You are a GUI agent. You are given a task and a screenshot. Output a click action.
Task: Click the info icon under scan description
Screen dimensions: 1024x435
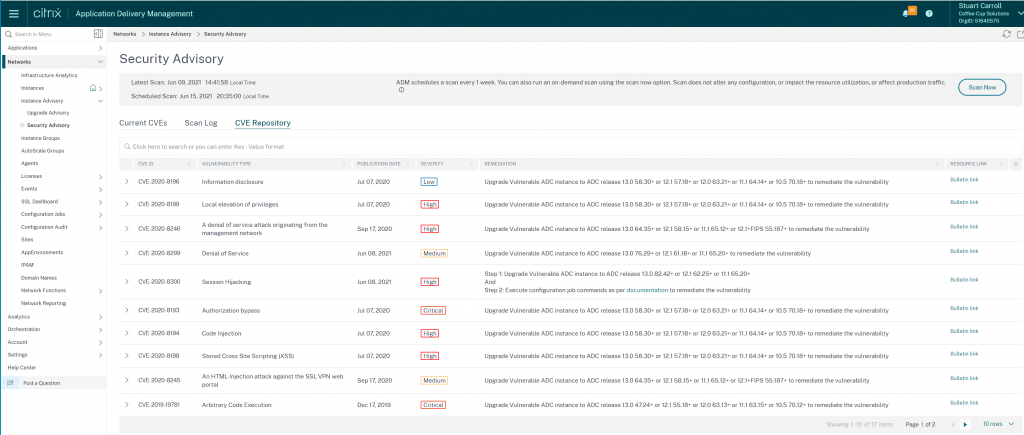coord(401,91)
